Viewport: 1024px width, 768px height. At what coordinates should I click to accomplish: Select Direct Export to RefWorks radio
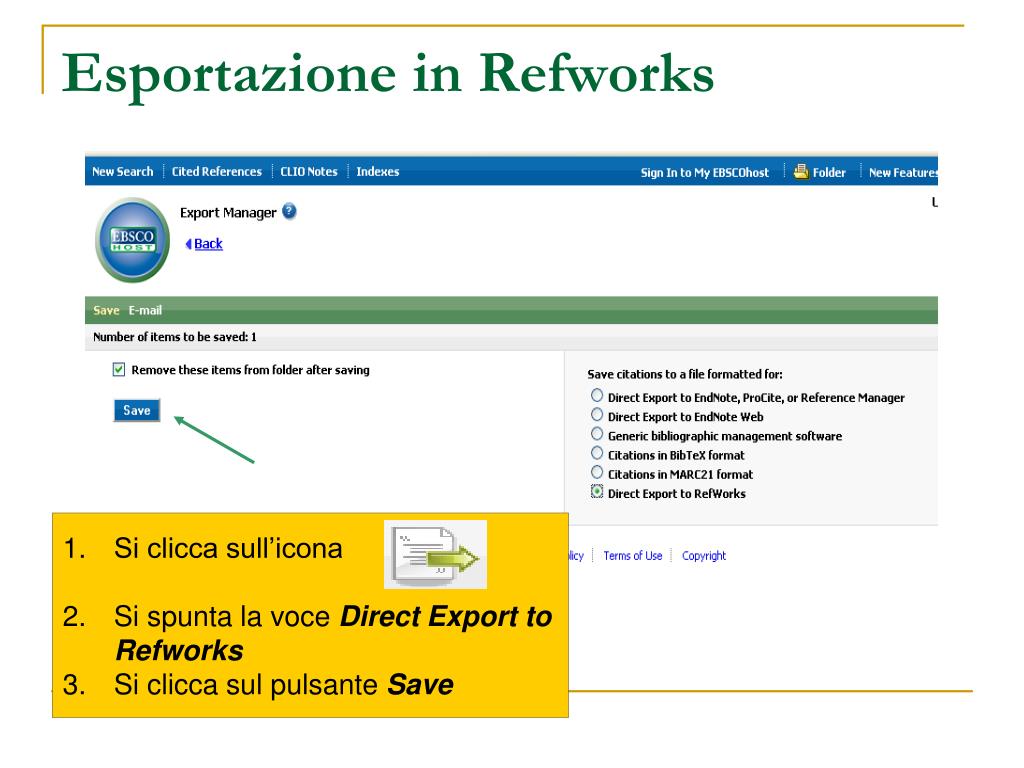pyautogui.click(x=597, y=492)
